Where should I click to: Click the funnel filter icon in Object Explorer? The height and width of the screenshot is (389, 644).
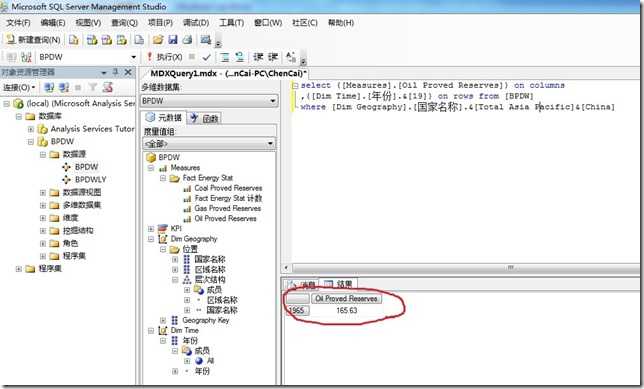(x=93, y=87)
